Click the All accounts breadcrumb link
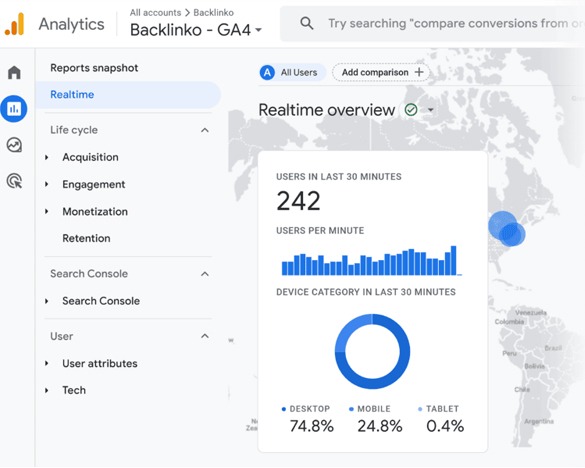Viewport: 585px width, 468px height. pos(155,13)
